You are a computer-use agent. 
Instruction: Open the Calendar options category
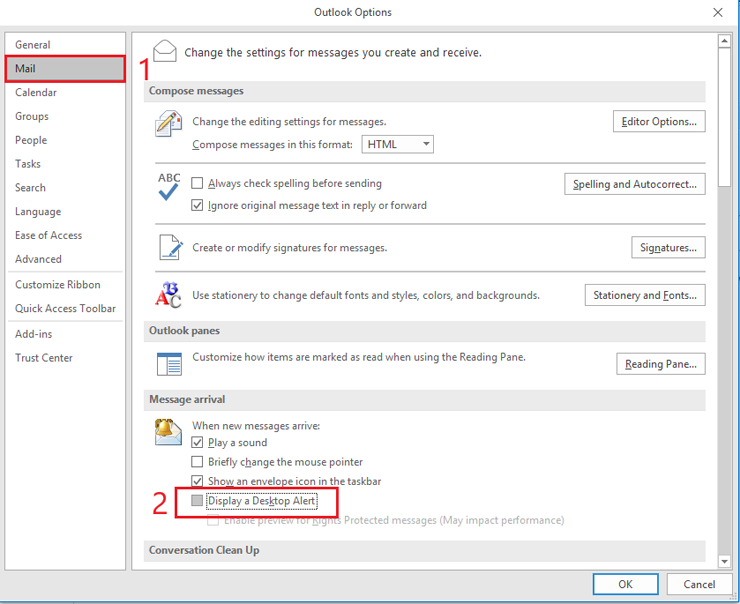[65, 92]
